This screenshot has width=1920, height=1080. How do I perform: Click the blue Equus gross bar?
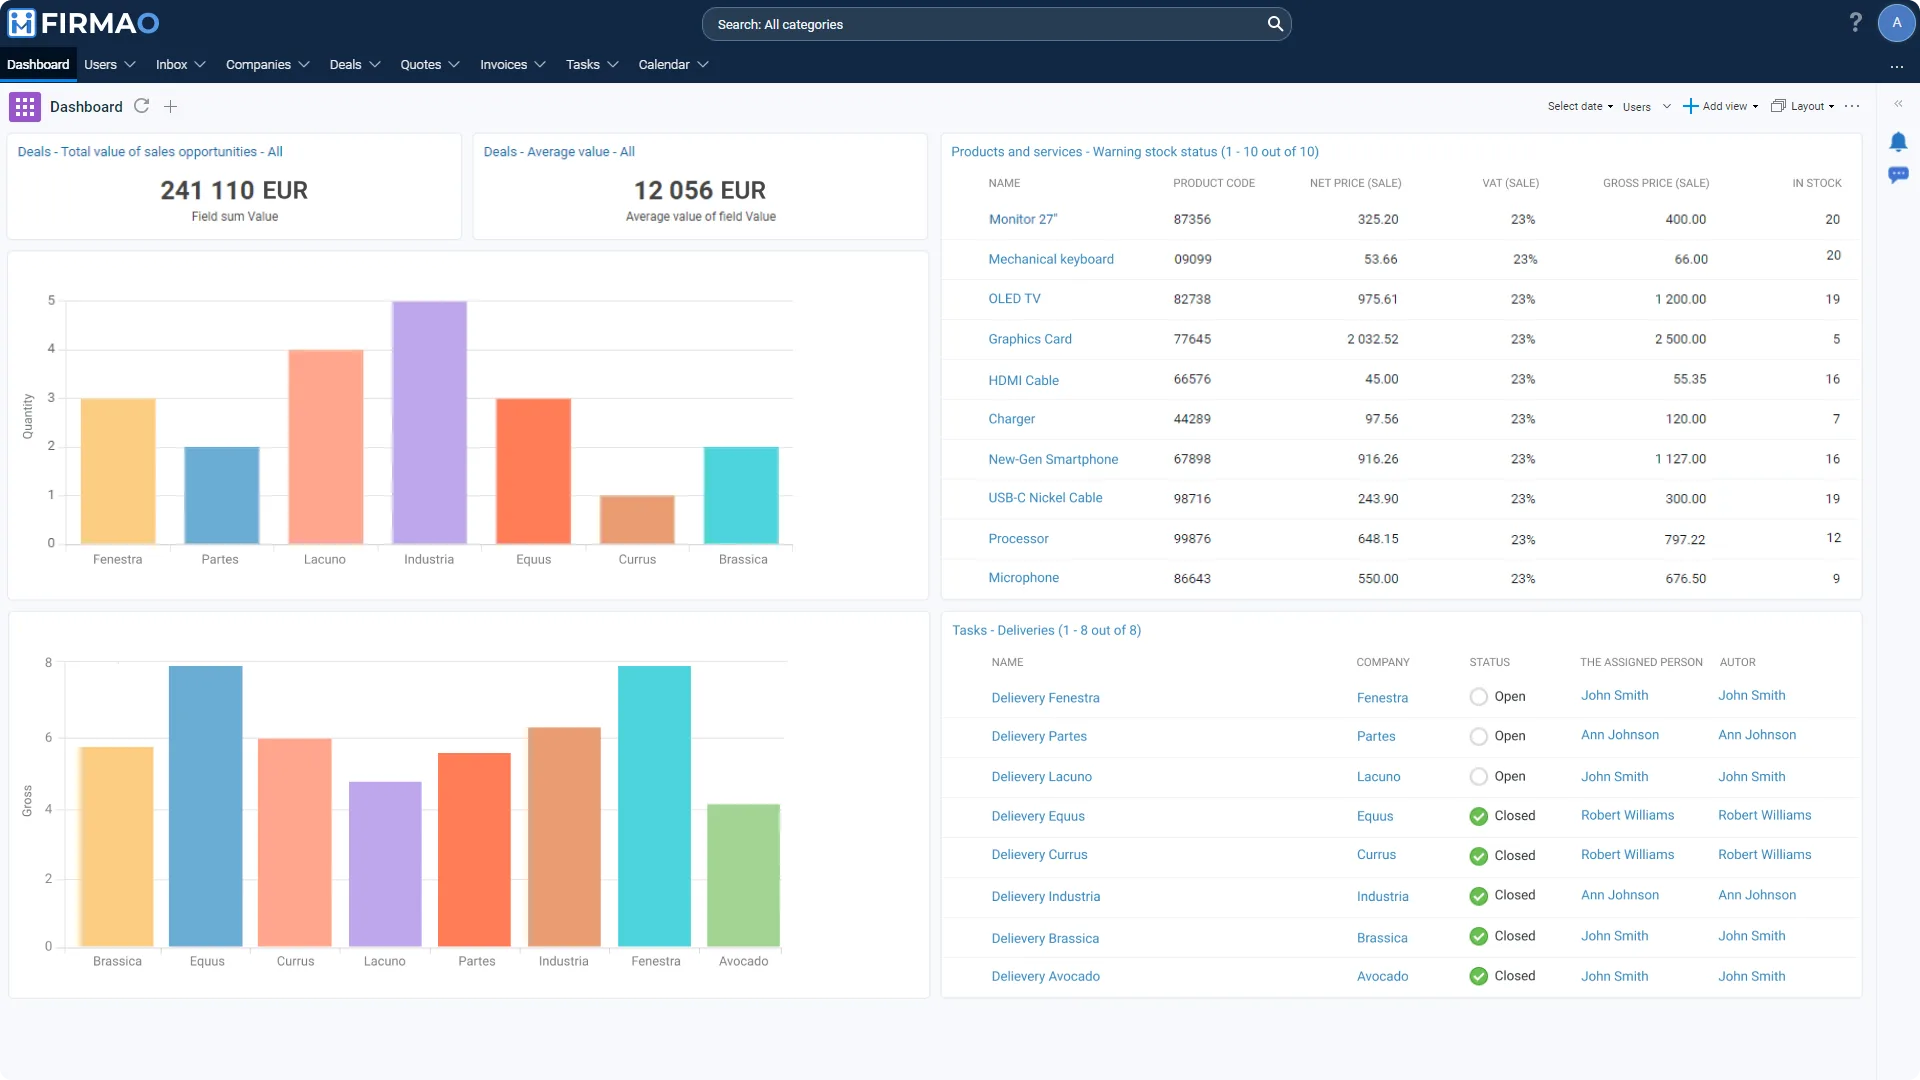click(x=206, y=806)
